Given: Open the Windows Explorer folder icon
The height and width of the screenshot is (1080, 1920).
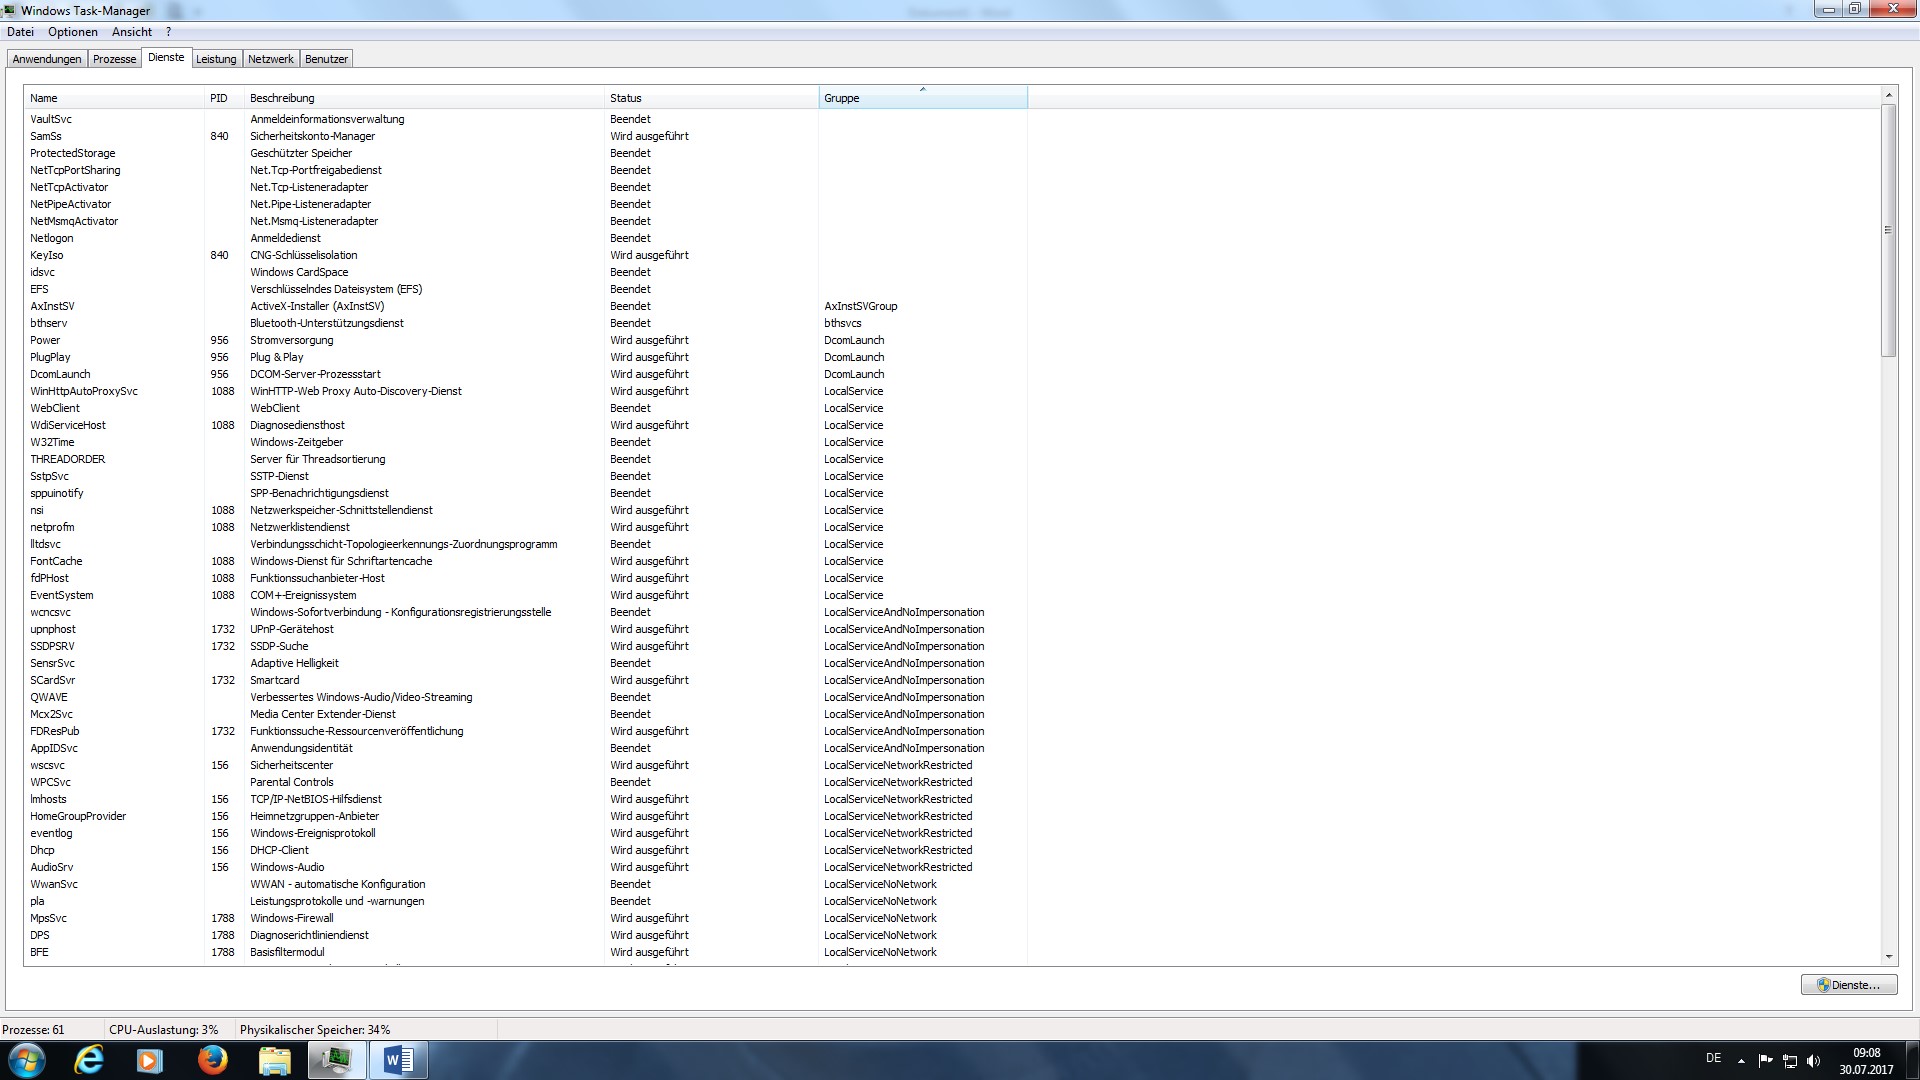Looking at the screenshot, I should (x=274, y=1060).
